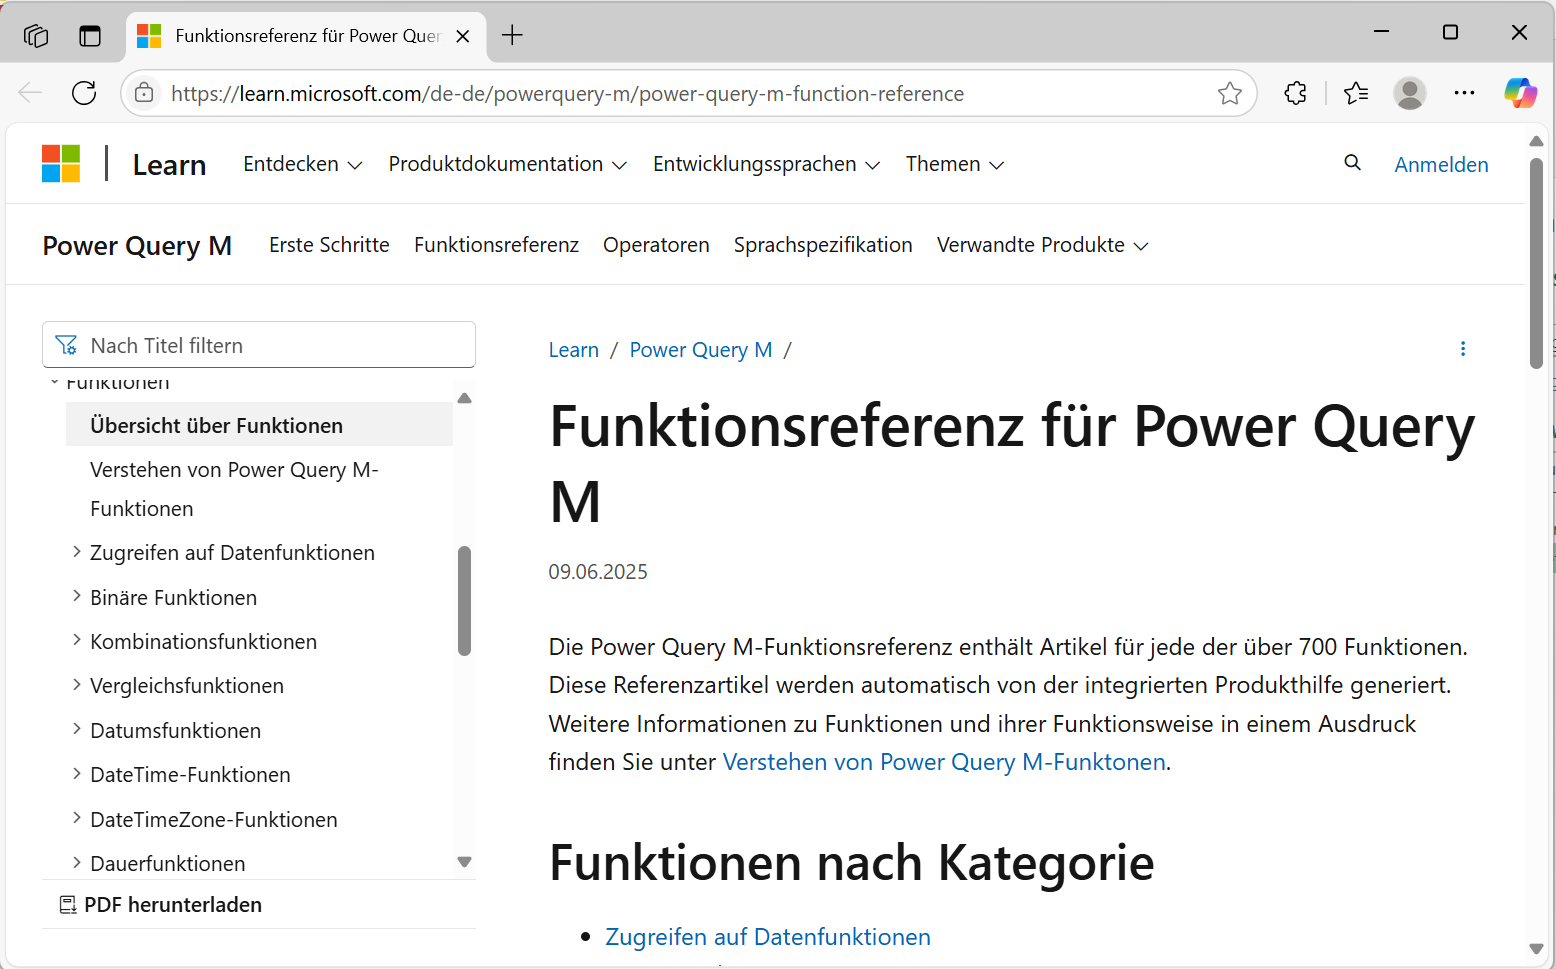This screenshot has width=1556, height=969.
Task: Click Anmelden to sign in
Action: 1441,164
